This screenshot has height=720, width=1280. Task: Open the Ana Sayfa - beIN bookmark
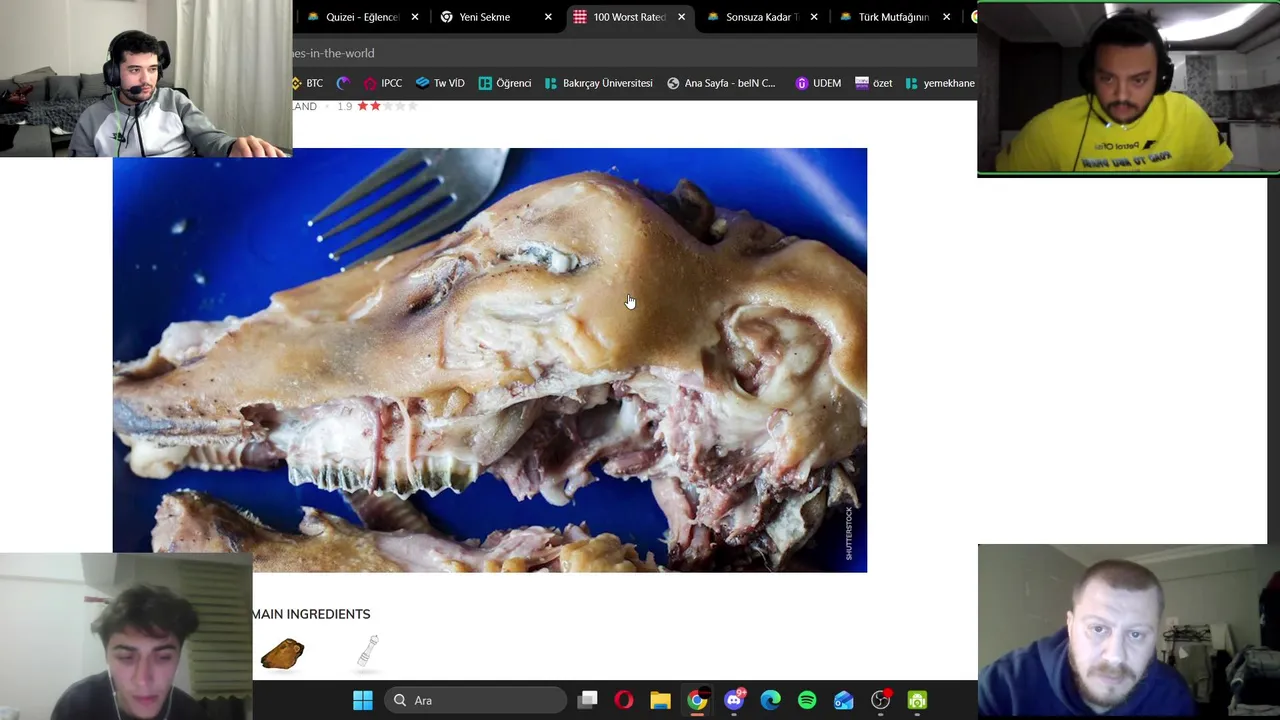[721, 83]
